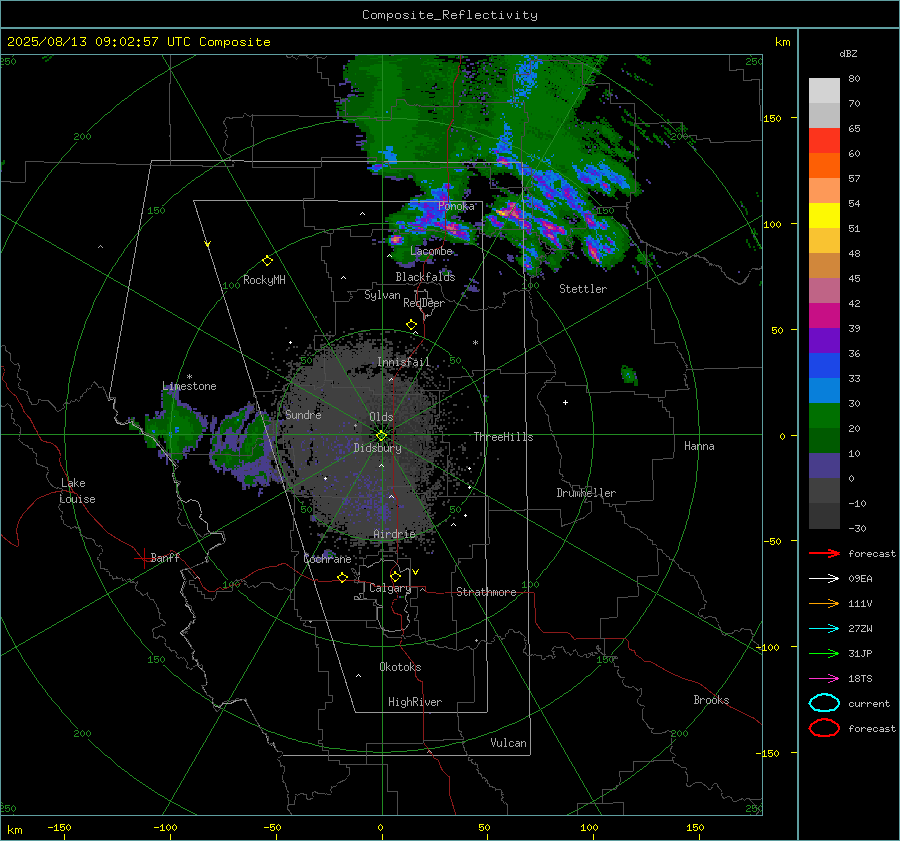Click the ThreeHills label
The image size is (900, 841).
(x=503, y=437)
